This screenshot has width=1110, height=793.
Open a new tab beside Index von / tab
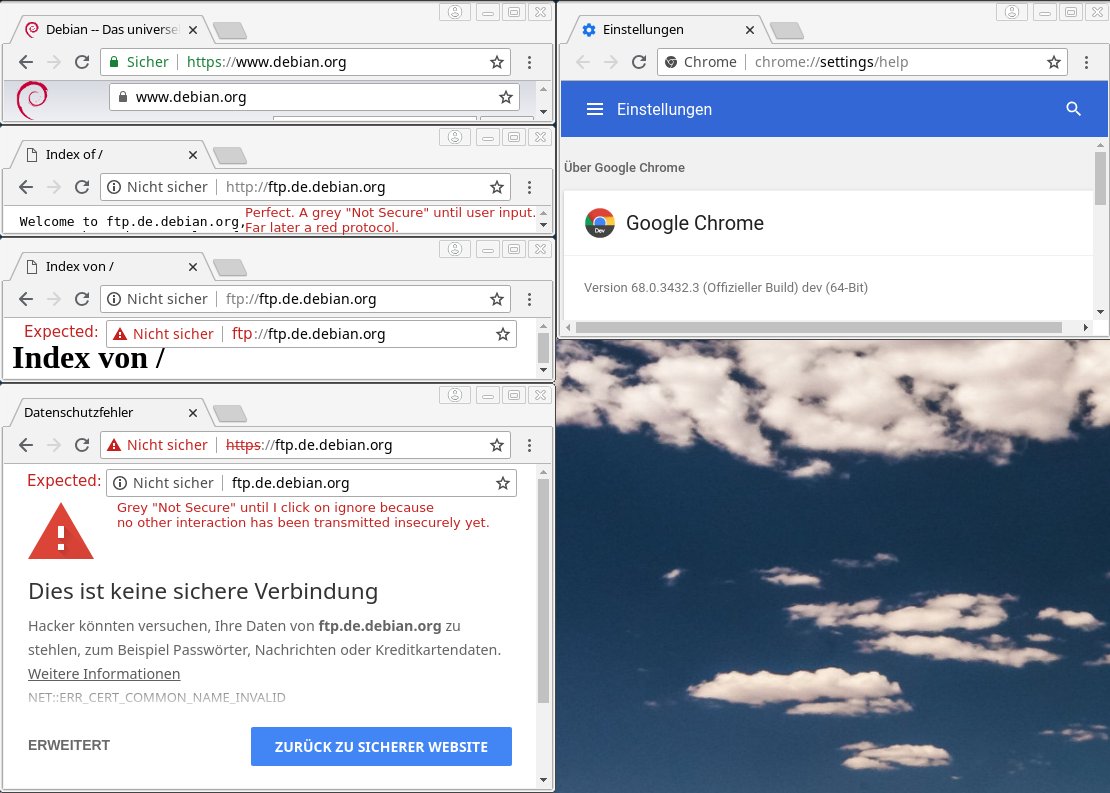click(x=229, y=267)
